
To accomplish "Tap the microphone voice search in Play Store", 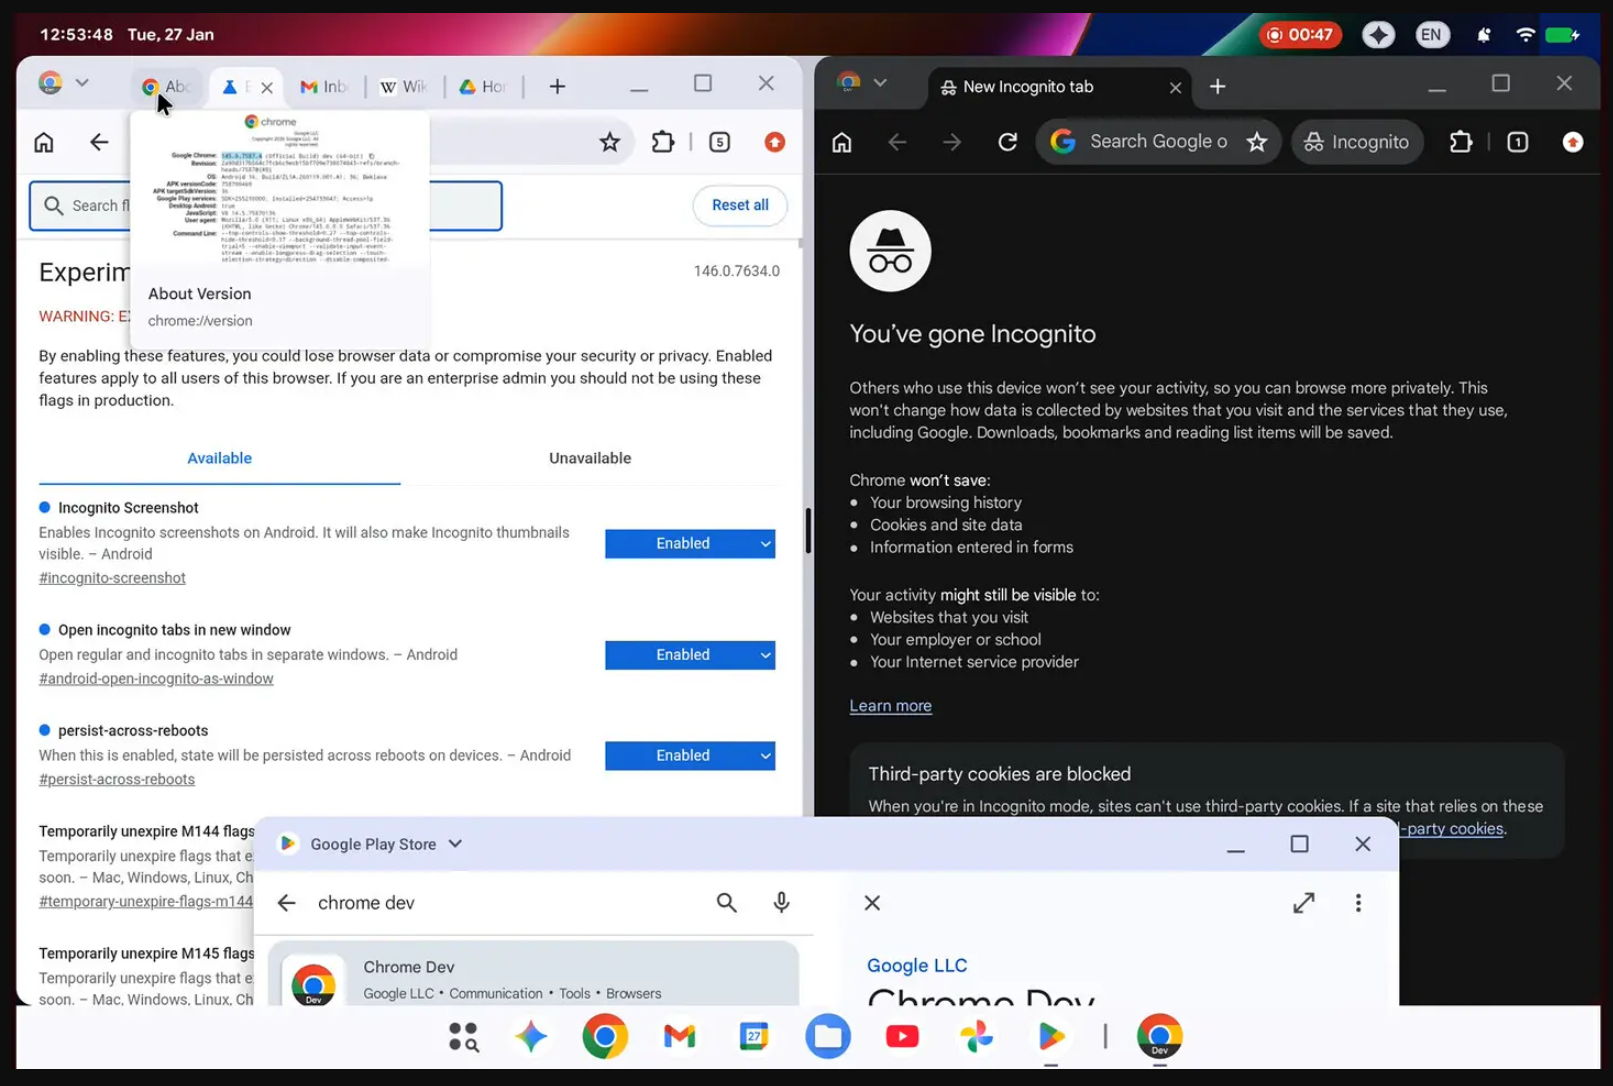I will 781,902.
